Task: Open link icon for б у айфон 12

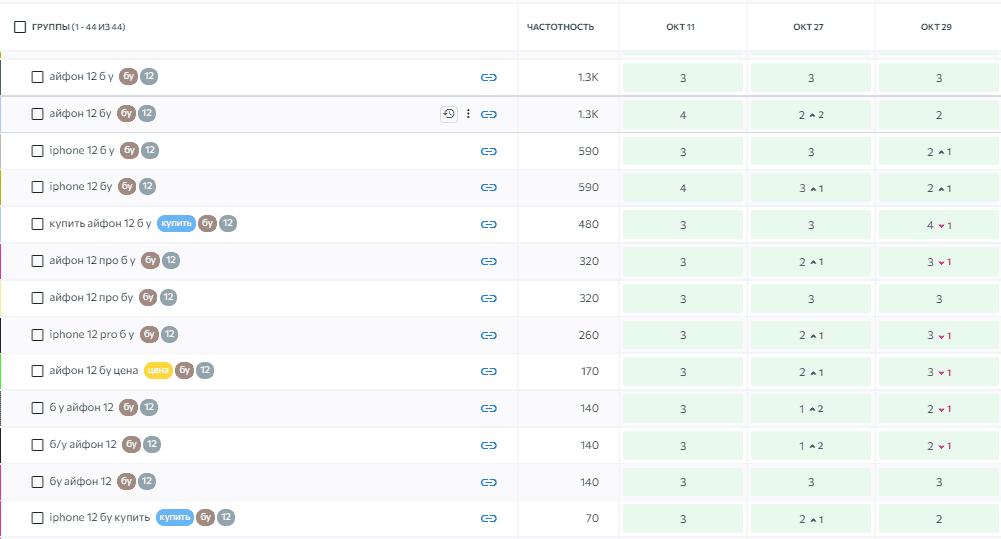Action: pos(488,408)
